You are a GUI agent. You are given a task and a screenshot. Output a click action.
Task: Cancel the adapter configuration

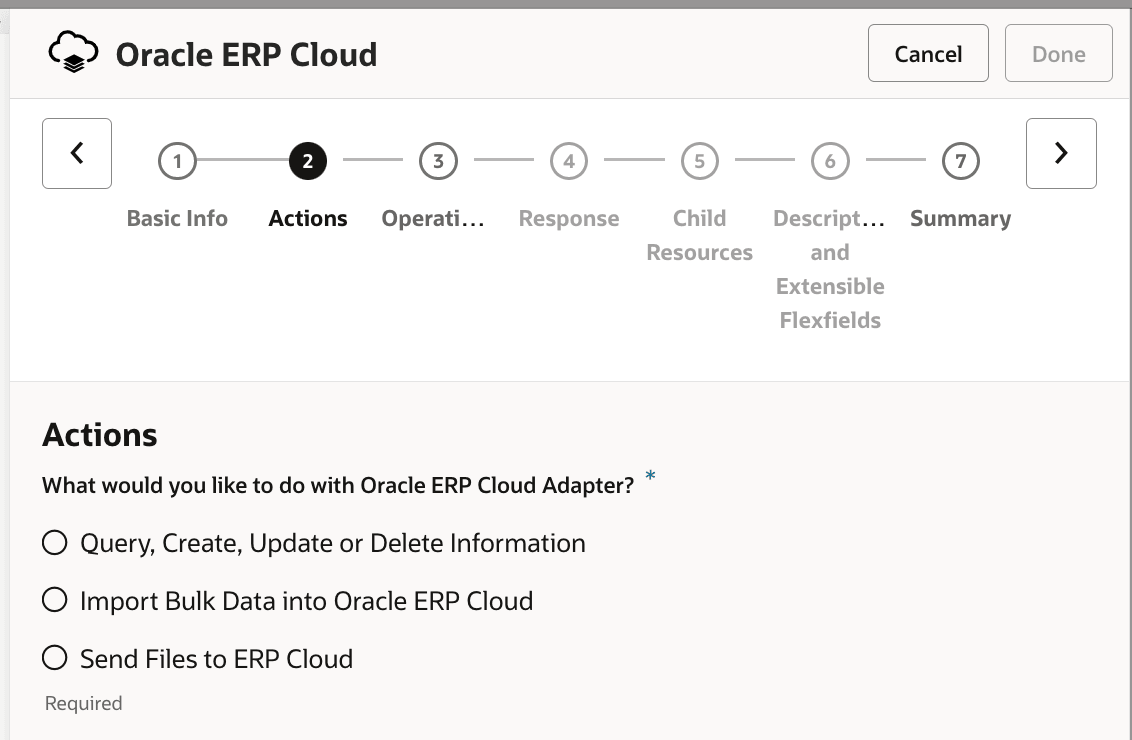click(928, 53)
